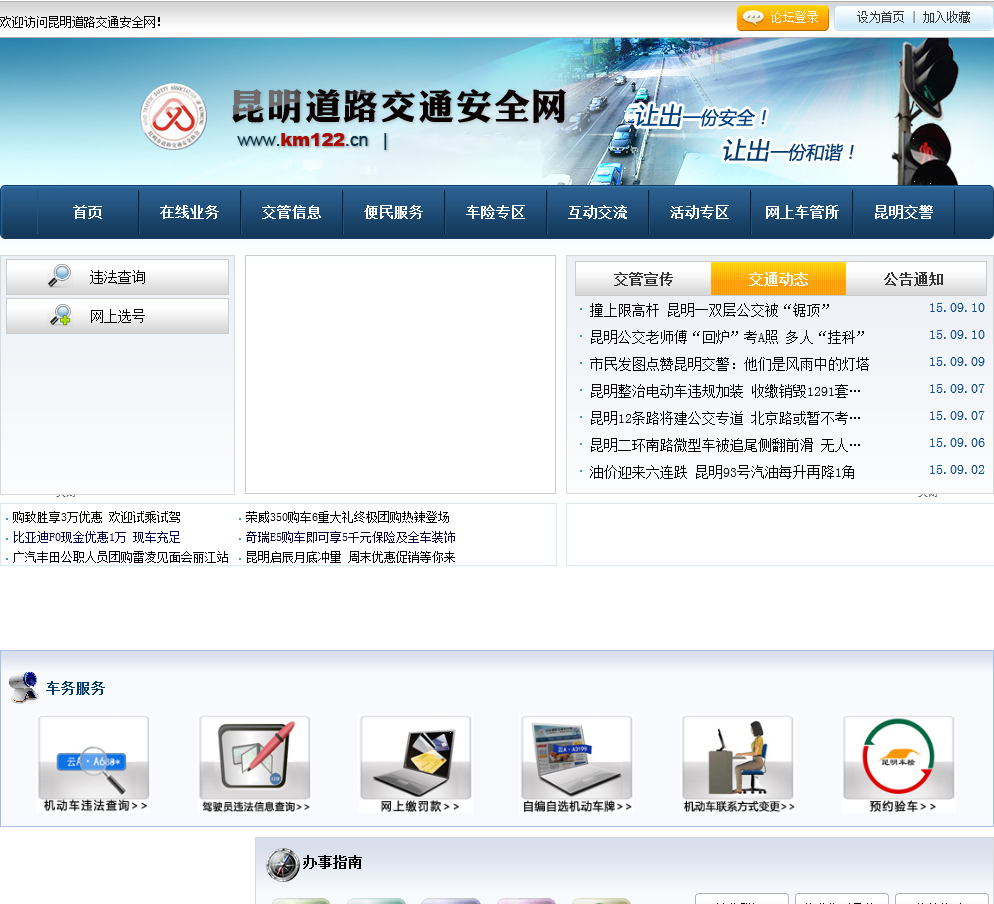Click 加入收藏 link
994x904 pixels.
pos(946,18)
